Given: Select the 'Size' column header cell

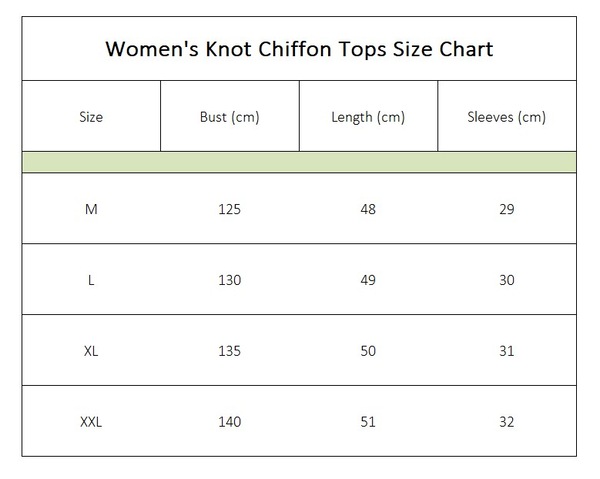Looking at the screenshot, I should [x=91, y=116].
